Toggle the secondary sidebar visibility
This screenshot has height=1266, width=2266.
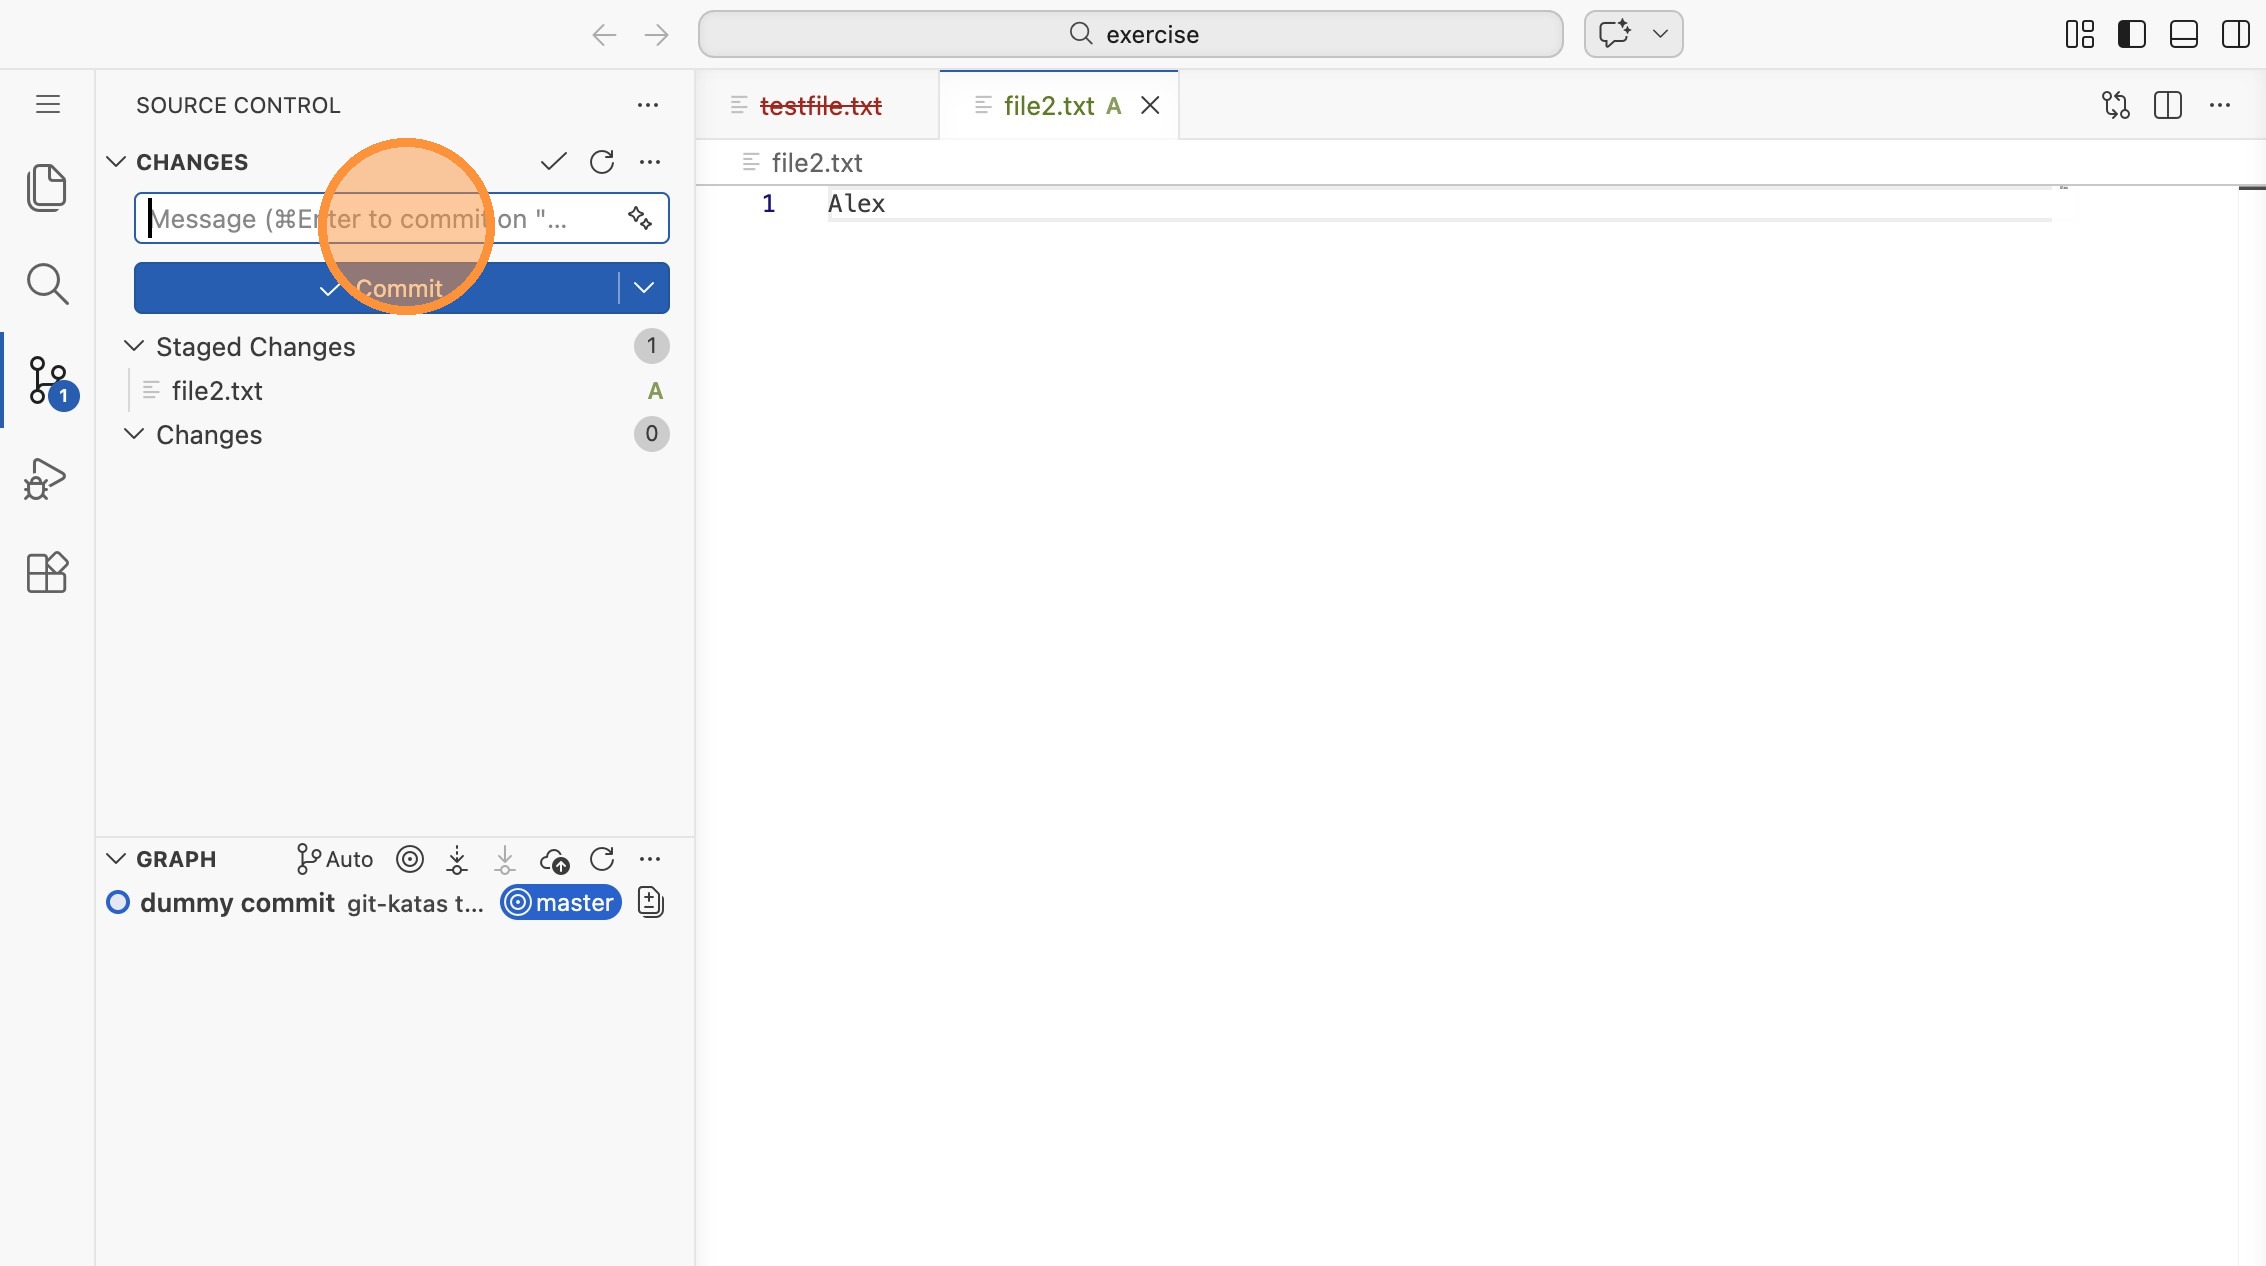click(x=2235, y=34)
